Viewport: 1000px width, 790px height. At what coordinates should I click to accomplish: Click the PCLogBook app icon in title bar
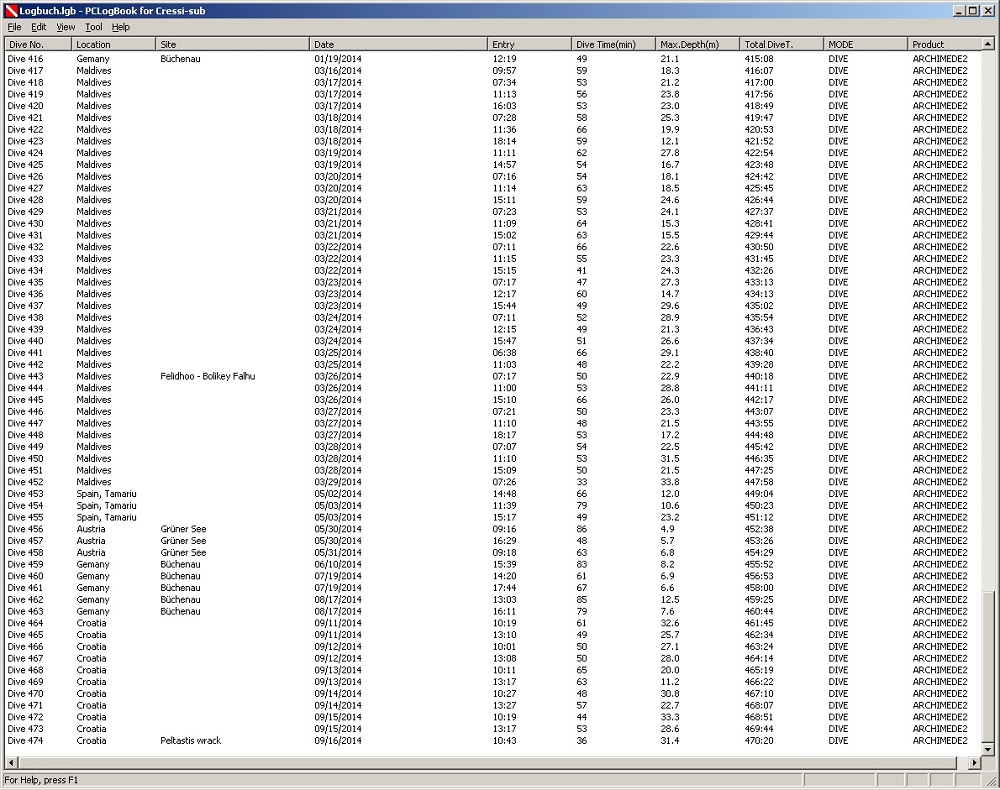pos(10,10)
